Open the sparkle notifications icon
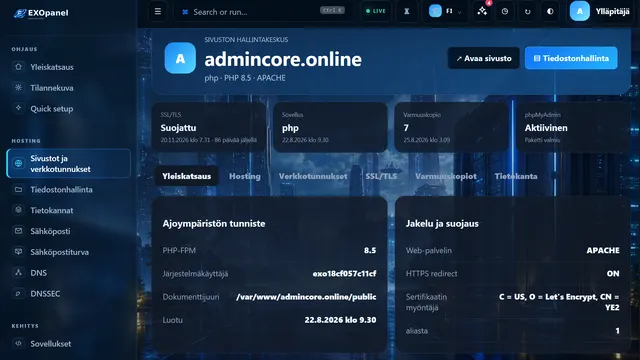The width and height of the screenshot is (640, 360). [x=482, y=11]
